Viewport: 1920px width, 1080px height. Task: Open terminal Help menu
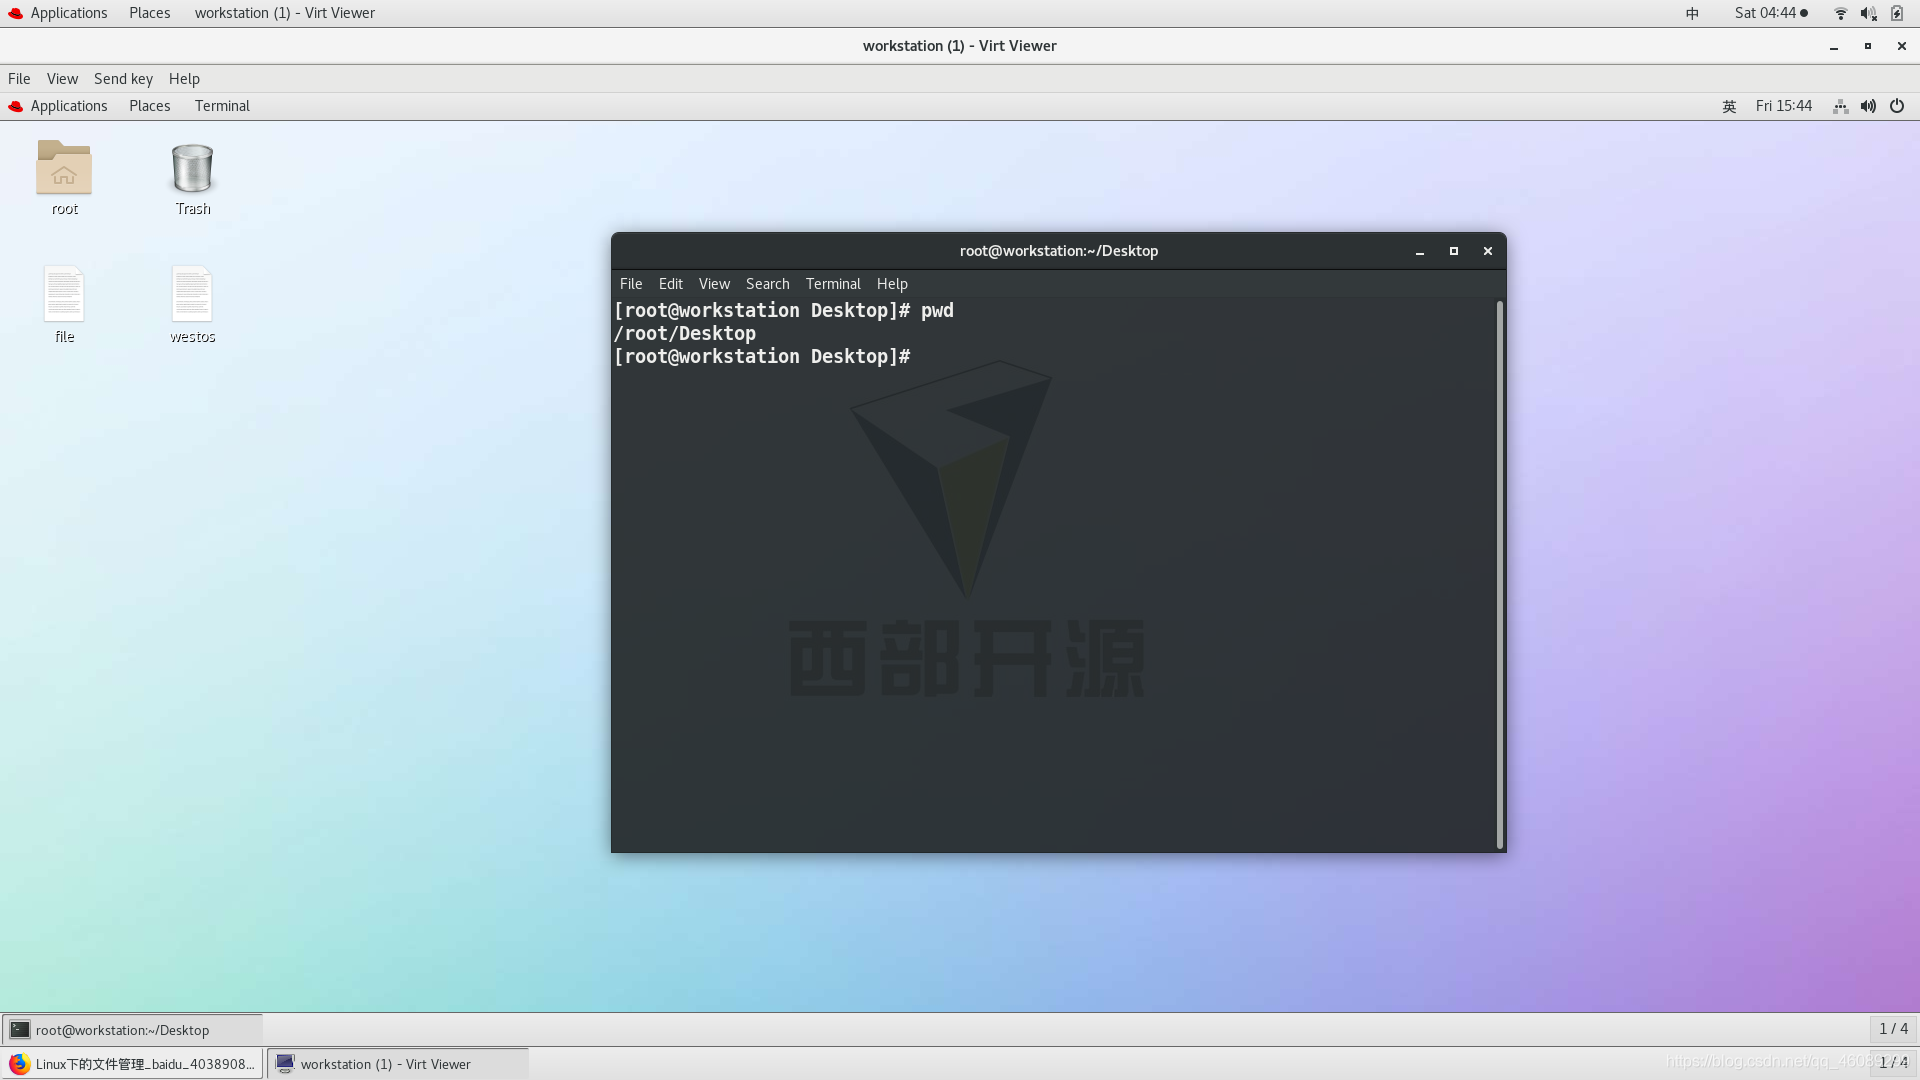(x=892, y=284)
